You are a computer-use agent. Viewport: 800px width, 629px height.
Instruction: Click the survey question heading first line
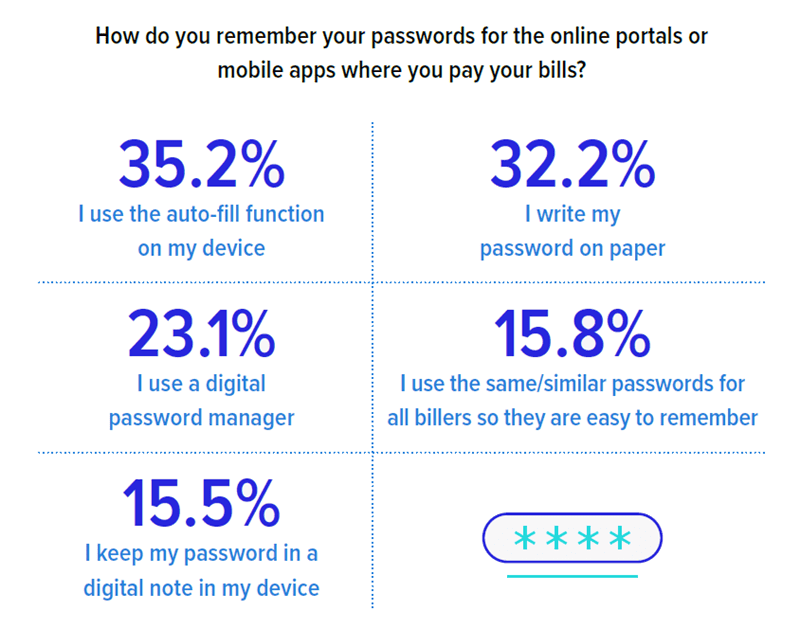(x=402, y=37)
